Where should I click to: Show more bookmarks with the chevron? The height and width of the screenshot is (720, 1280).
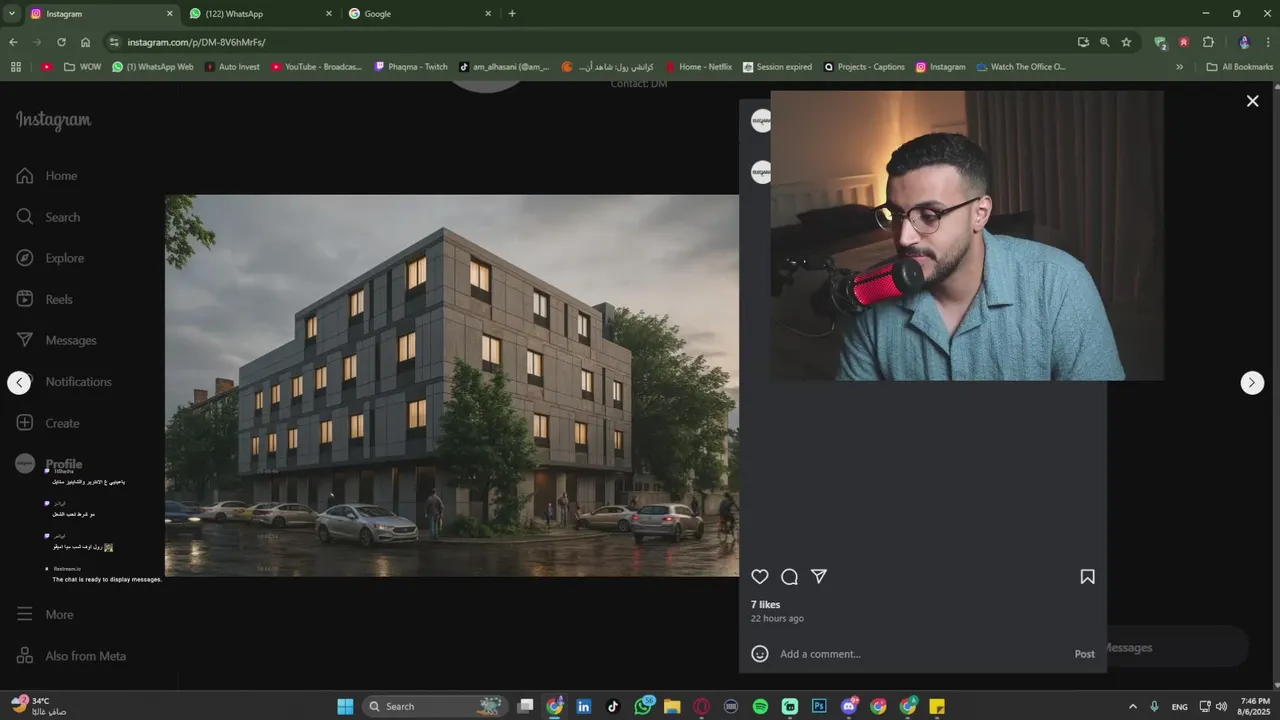click(1179, 67)
